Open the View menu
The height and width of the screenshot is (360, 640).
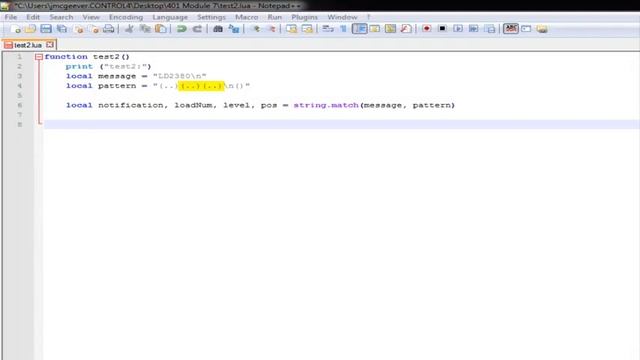(x=91, y=17)
